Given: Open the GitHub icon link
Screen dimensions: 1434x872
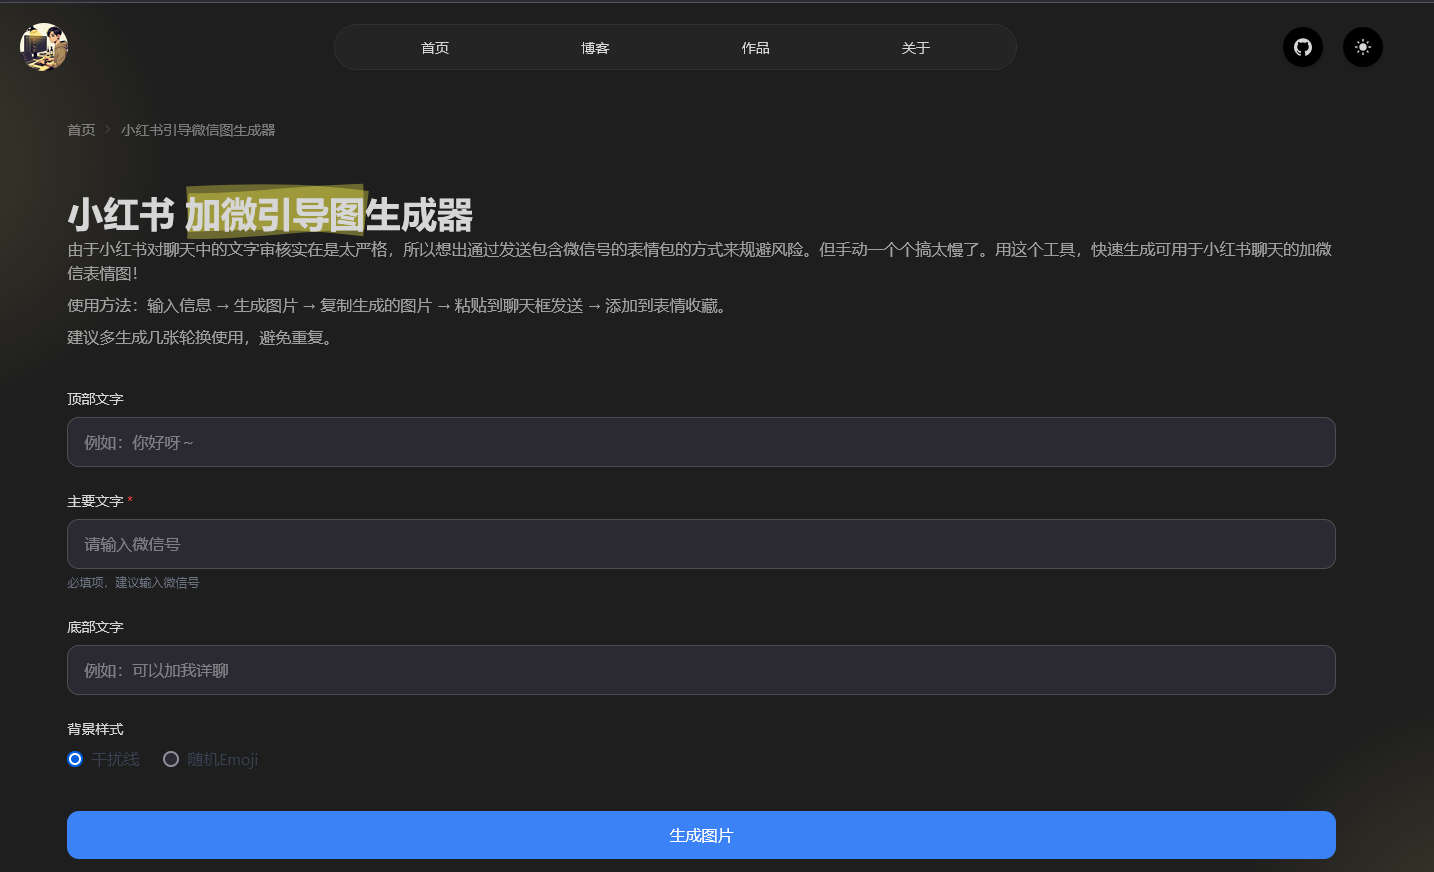Looking at the screenshot, I should [x=1302, y=47].
